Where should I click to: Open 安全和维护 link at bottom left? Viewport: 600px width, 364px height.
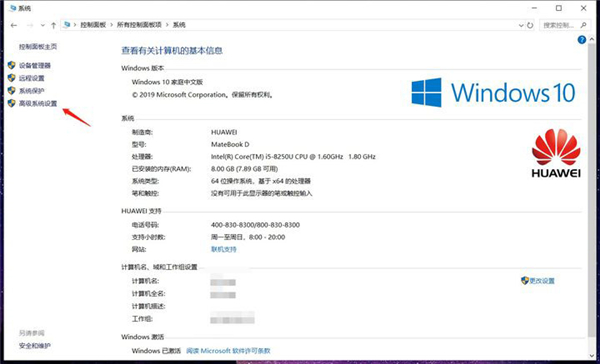[35, 346]
